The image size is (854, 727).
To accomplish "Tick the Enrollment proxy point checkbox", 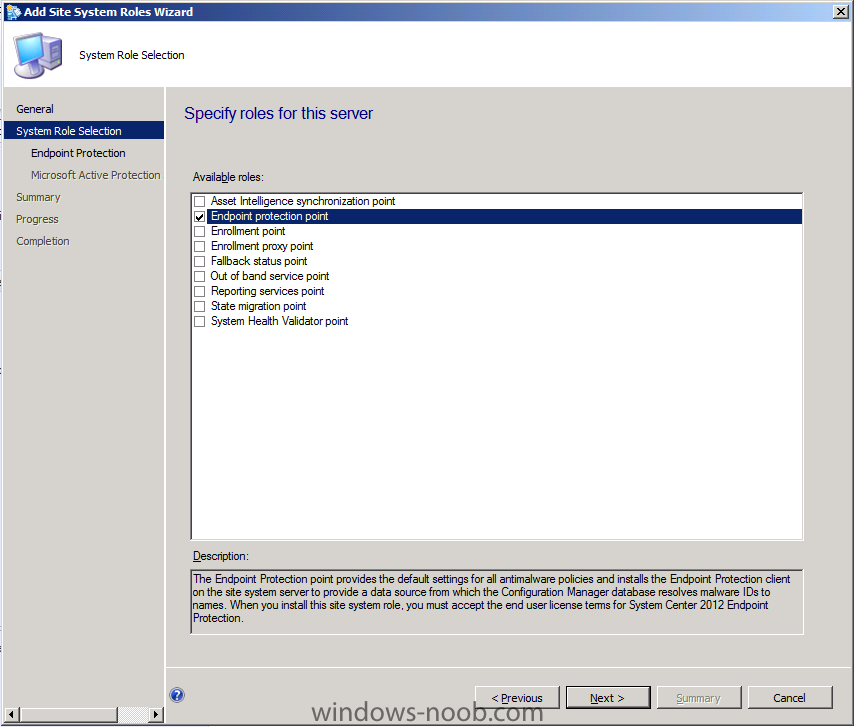I will (200, 247).
